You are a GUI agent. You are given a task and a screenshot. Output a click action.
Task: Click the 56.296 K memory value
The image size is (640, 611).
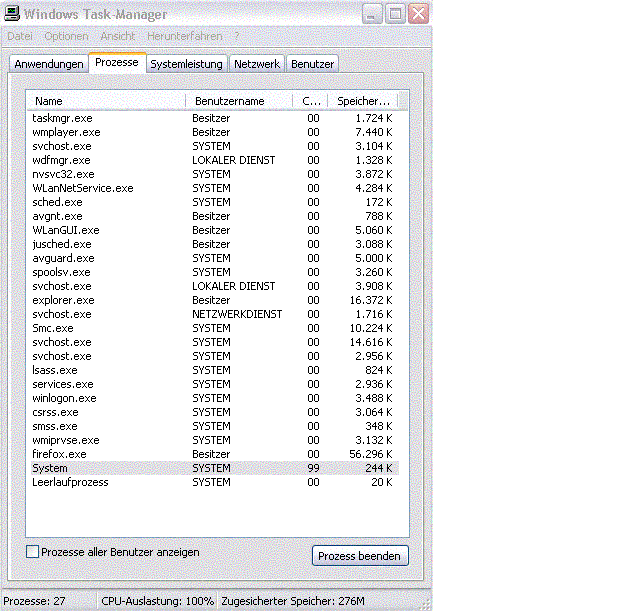click(371, 454)
